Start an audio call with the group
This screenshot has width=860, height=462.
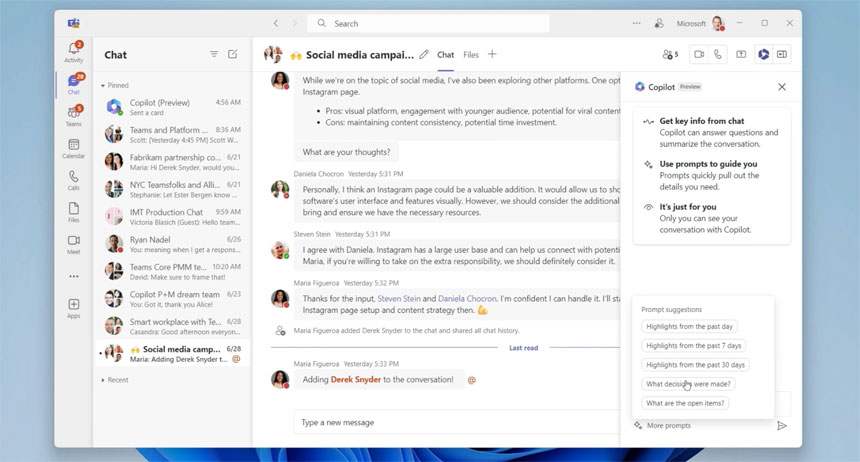tap(718, 54)
